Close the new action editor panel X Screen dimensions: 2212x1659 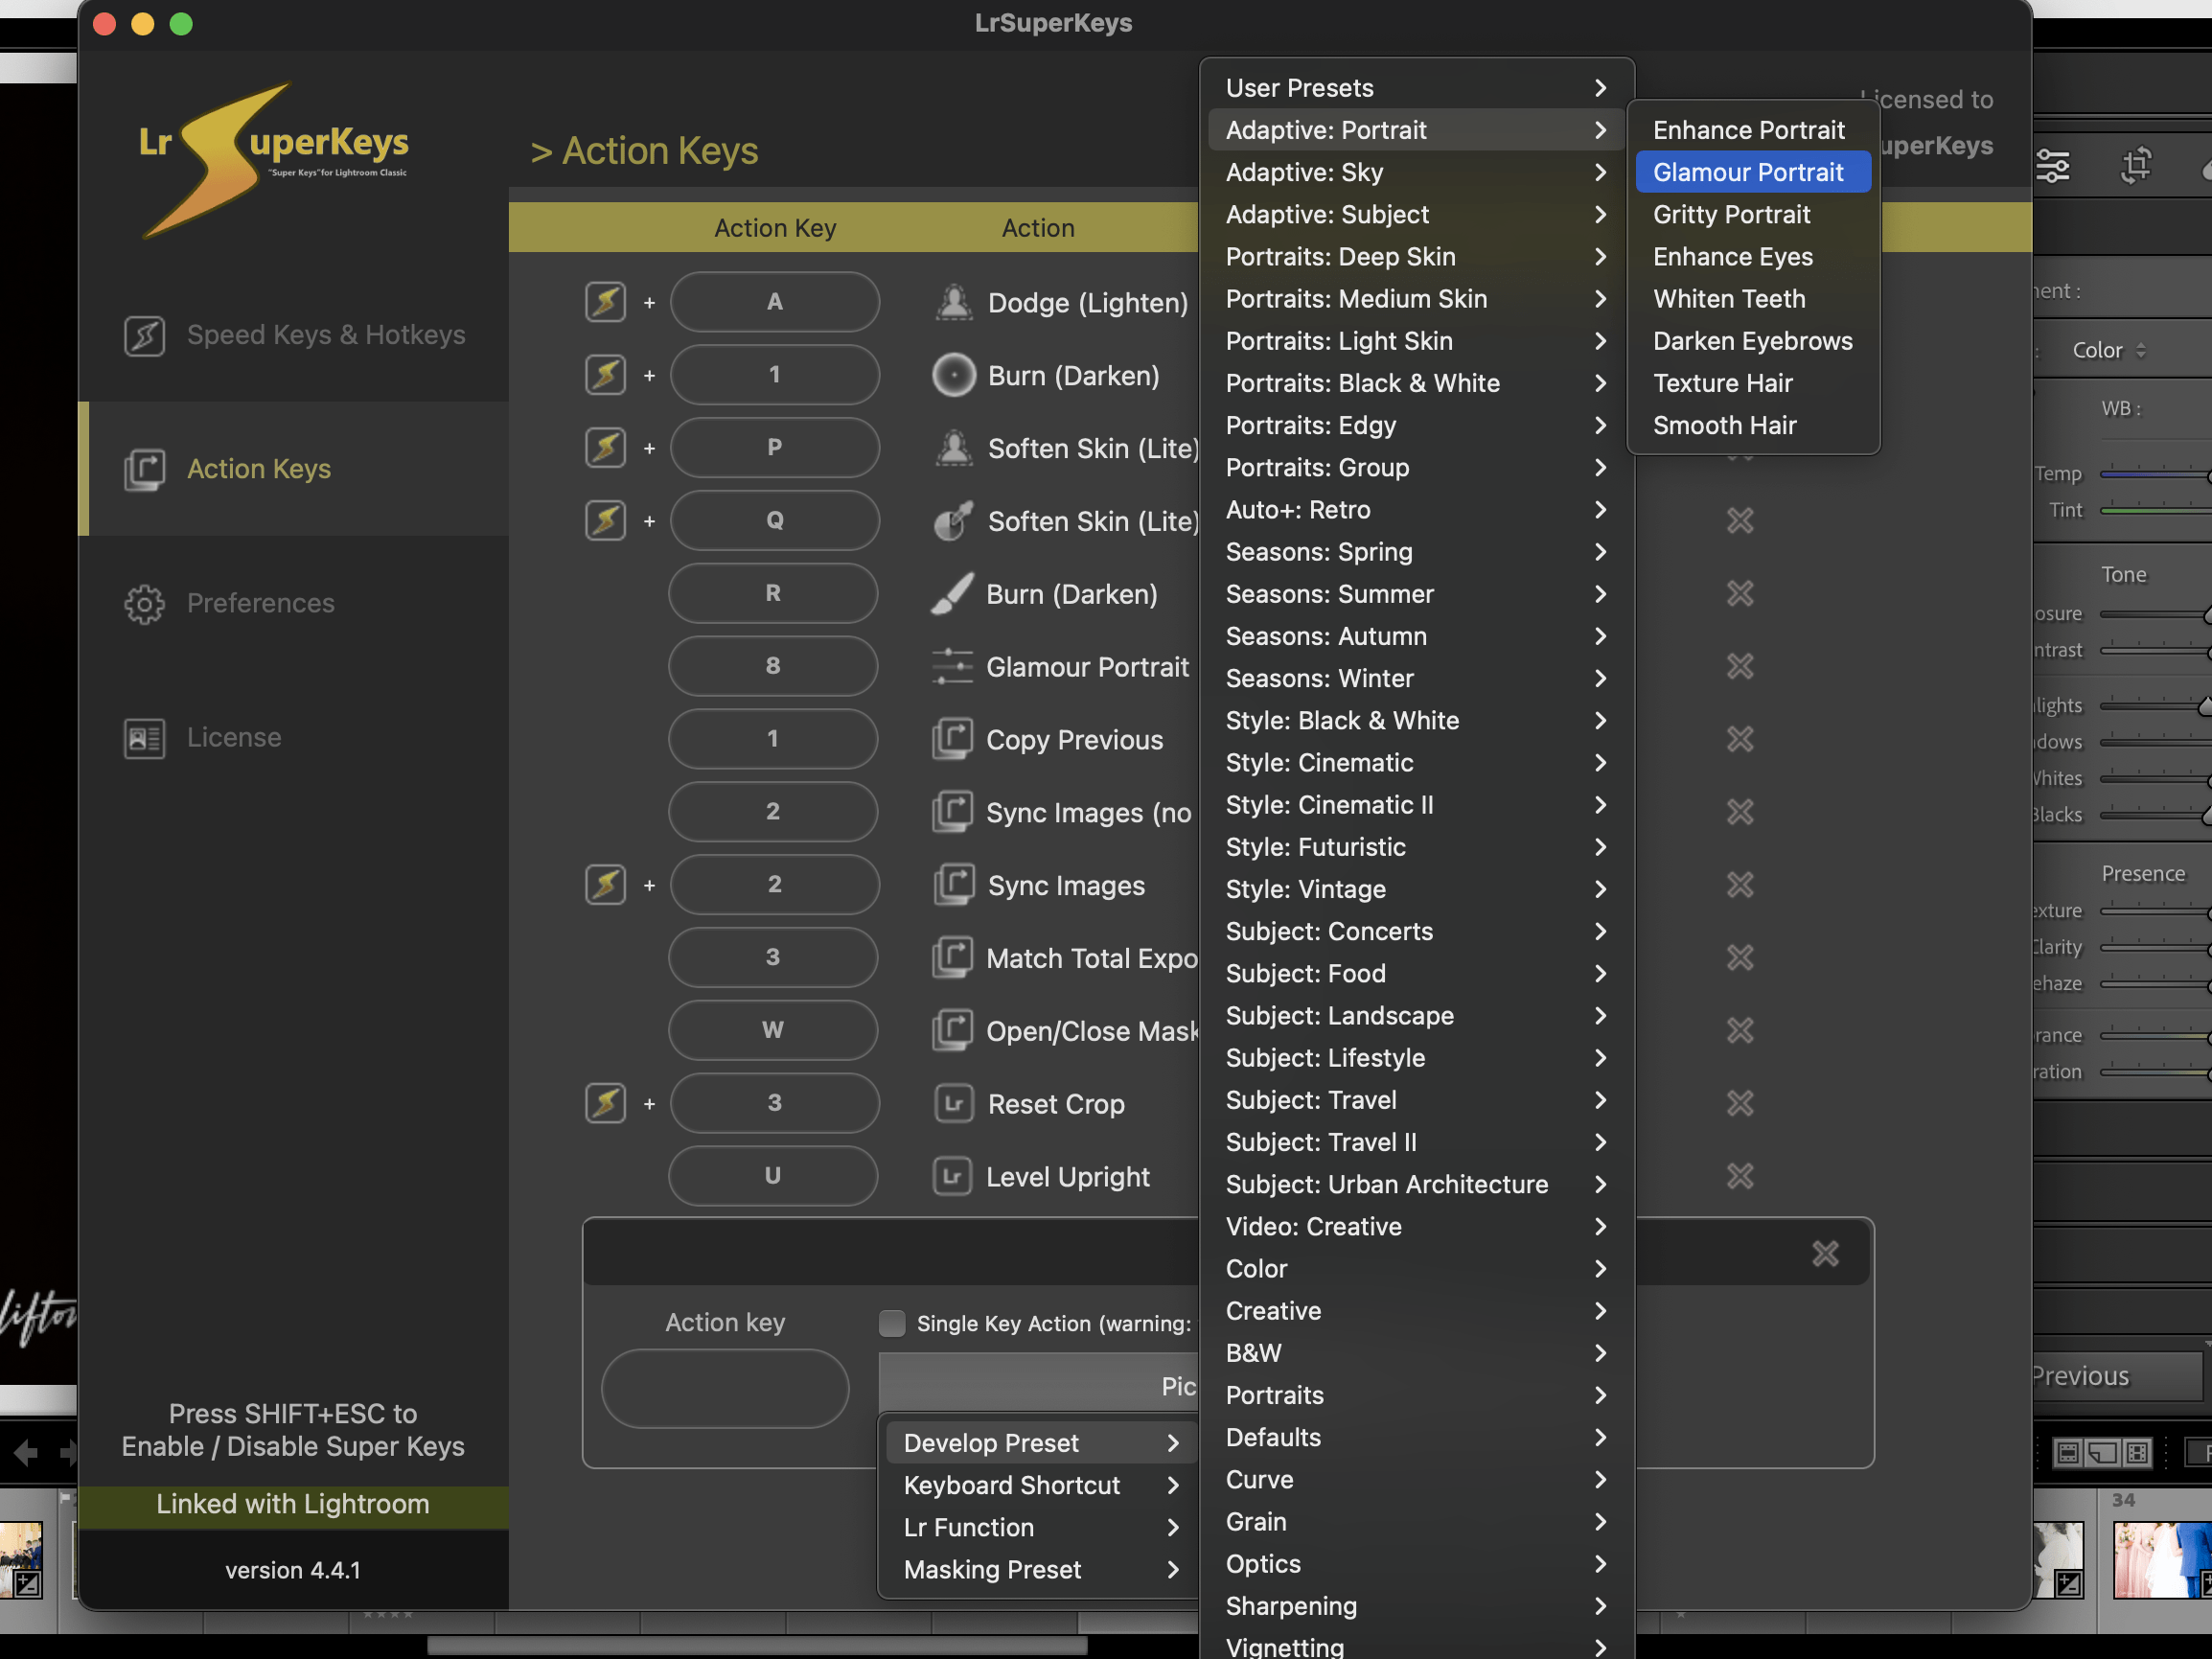point(1825,1253)
